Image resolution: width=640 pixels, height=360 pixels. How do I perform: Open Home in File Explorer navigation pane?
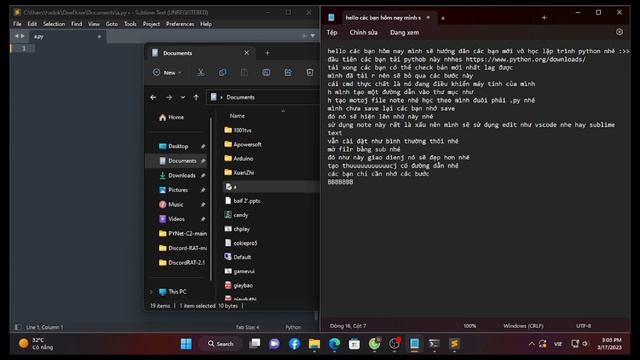[171, 117]
